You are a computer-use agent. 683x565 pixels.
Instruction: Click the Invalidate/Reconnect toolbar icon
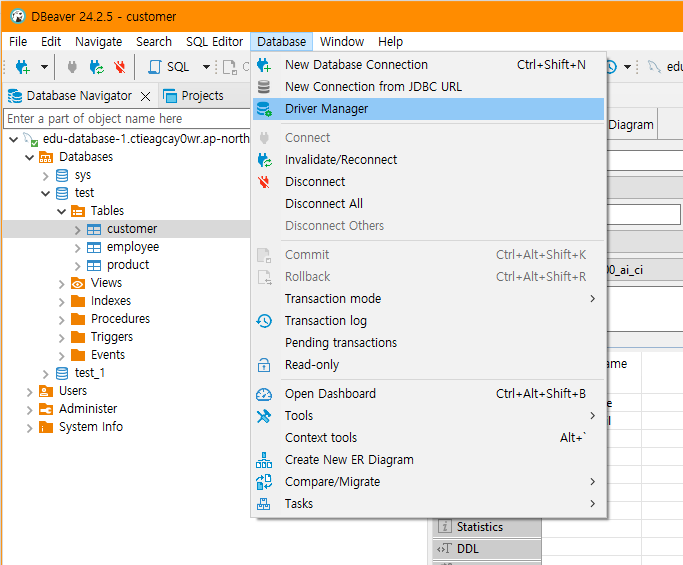click(x=96, y=67)
